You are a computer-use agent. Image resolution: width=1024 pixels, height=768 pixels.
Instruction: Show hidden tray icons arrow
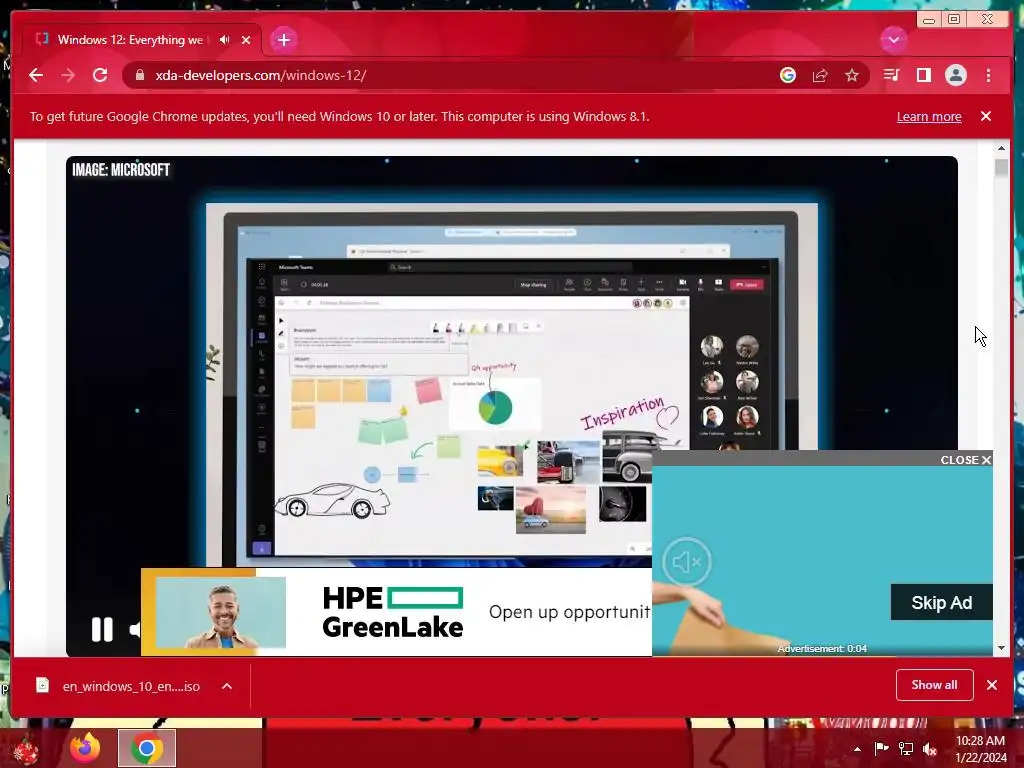(857, 749)
